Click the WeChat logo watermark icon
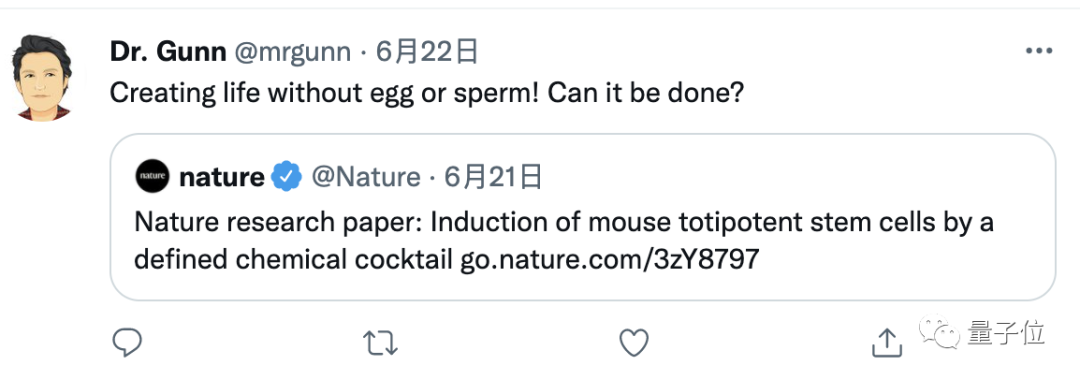This screenshot has height=380, width=1080. point(938,331)
